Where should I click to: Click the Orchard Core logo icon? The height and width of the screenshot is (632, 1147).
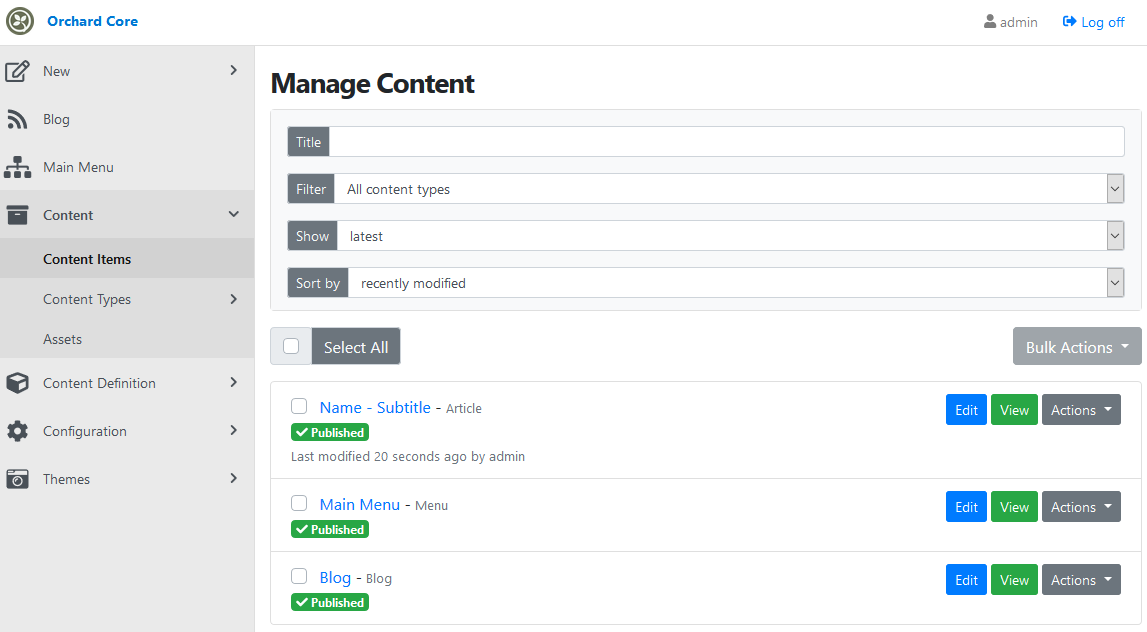pos(20,21)
